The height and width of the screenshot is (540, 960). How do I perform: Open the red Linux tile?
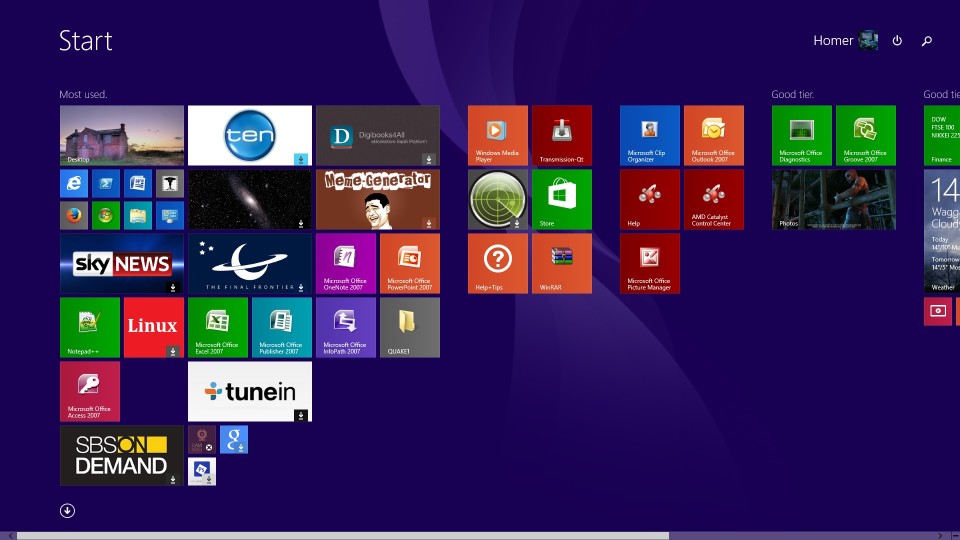154,328
